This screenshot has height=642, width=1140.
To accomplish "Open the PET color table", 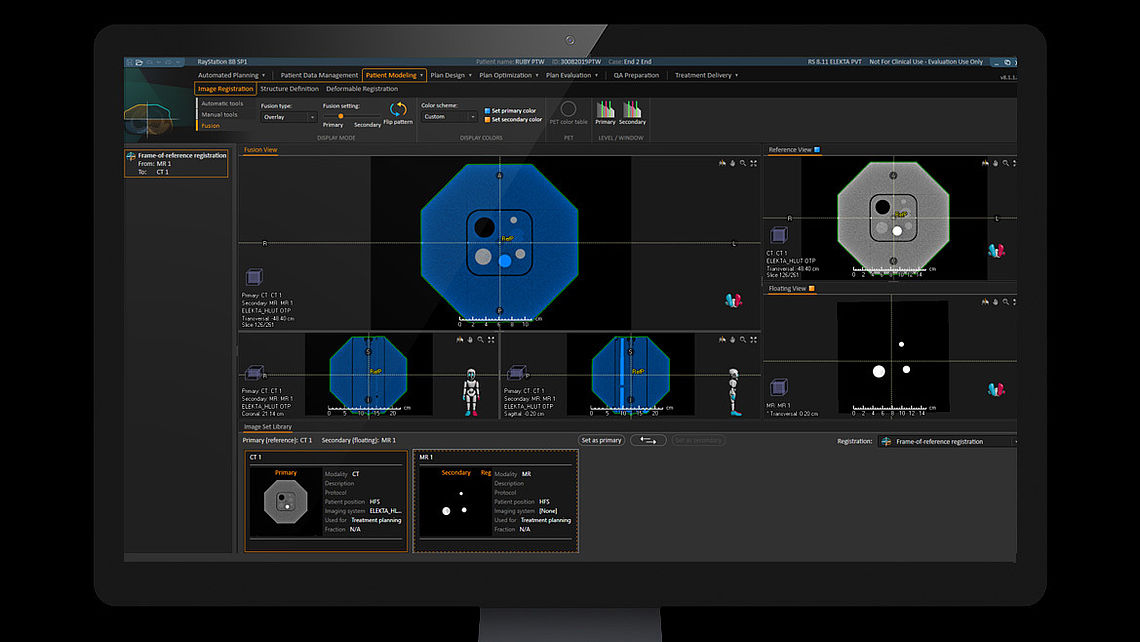I will [567, 111].
